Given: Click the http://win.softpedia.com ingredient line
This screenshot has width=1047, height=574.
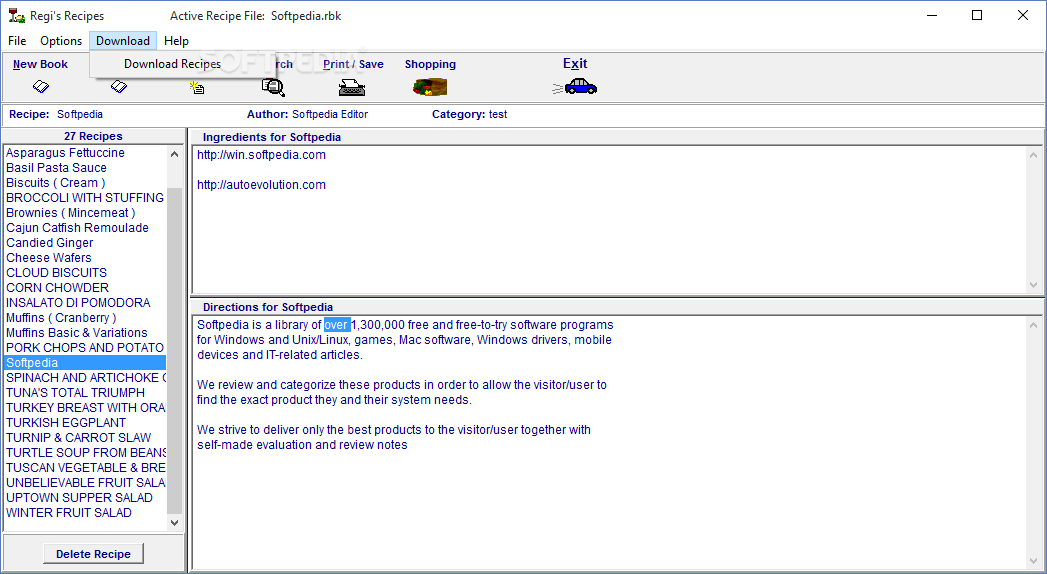Looking at the screenshot, I should [x=261, y=155].
